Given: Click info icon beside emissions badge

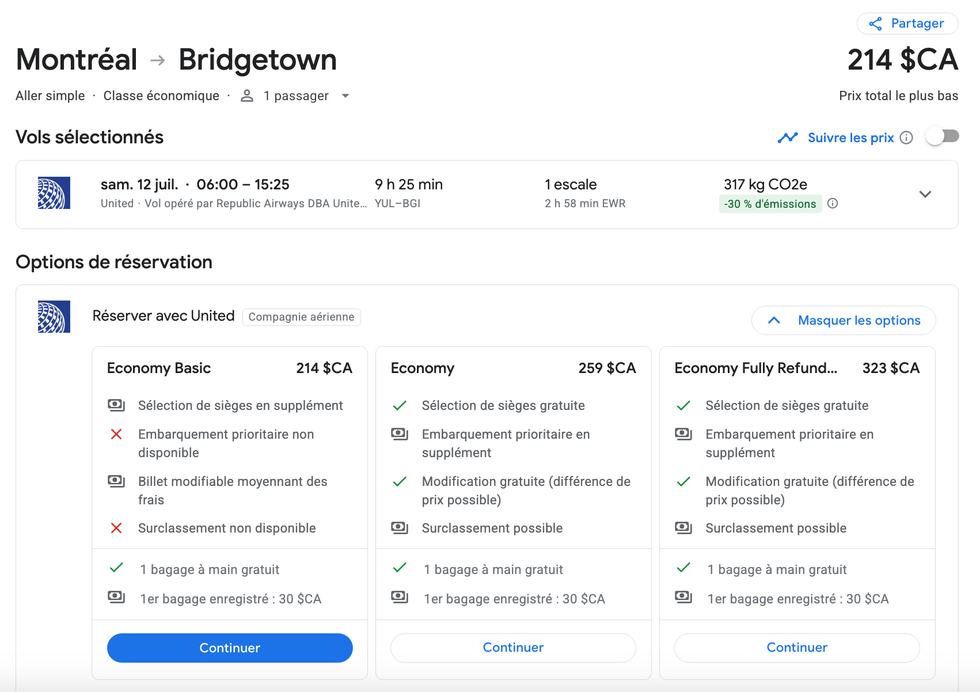Looking at the screenshot, I should [x=832, y=204].
